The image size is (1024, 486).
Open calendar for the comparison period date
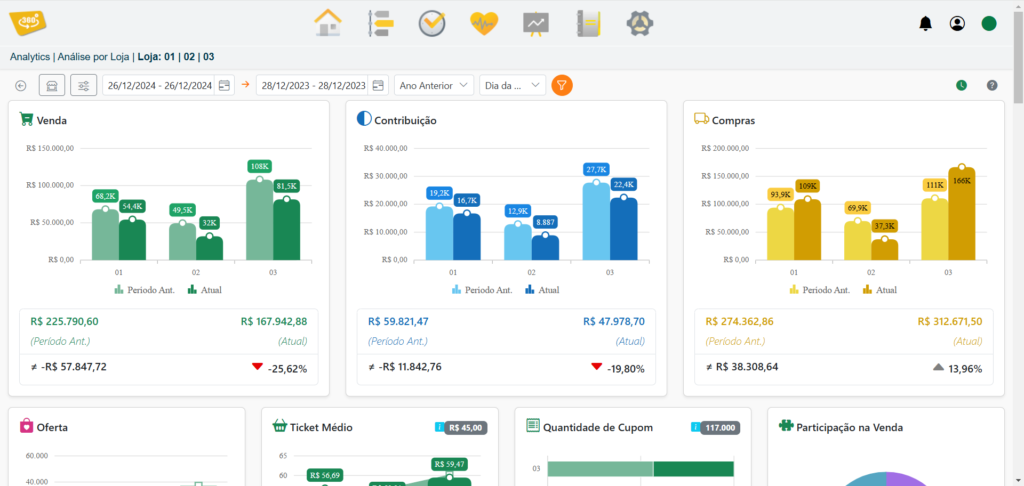tap(378, 86)
